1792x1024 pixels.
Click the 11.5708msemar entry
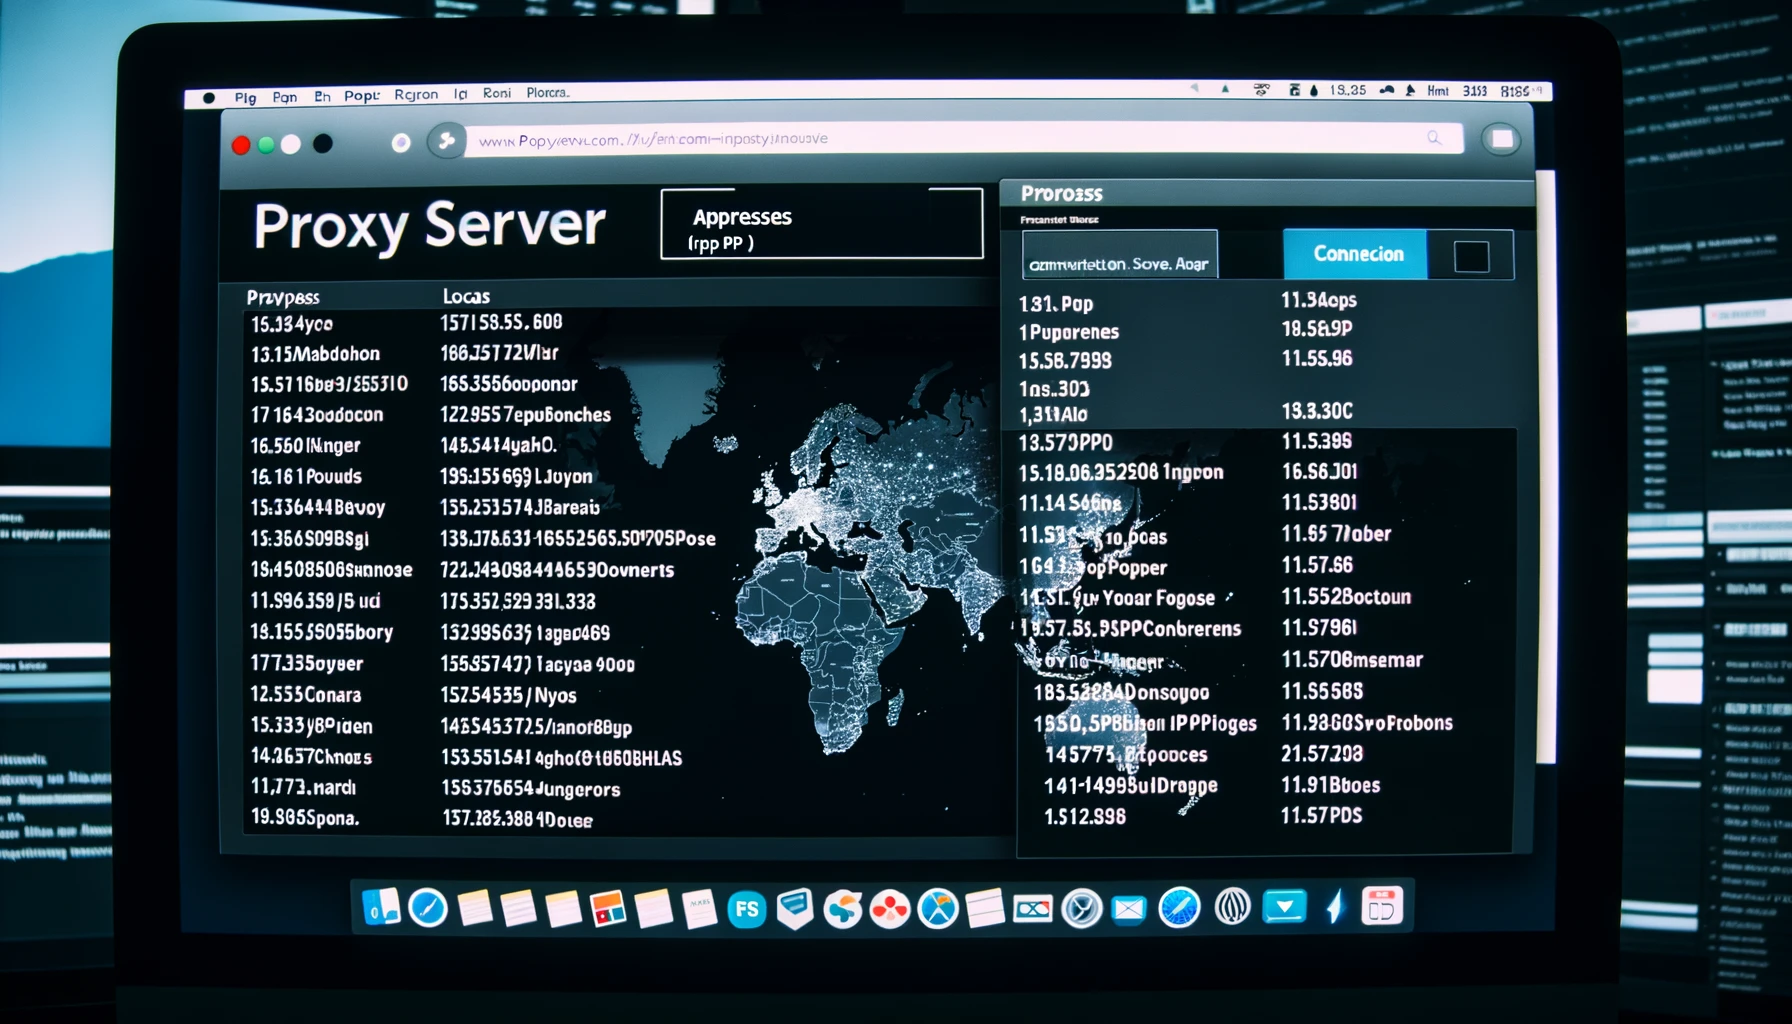click(x=1352, y=660)
